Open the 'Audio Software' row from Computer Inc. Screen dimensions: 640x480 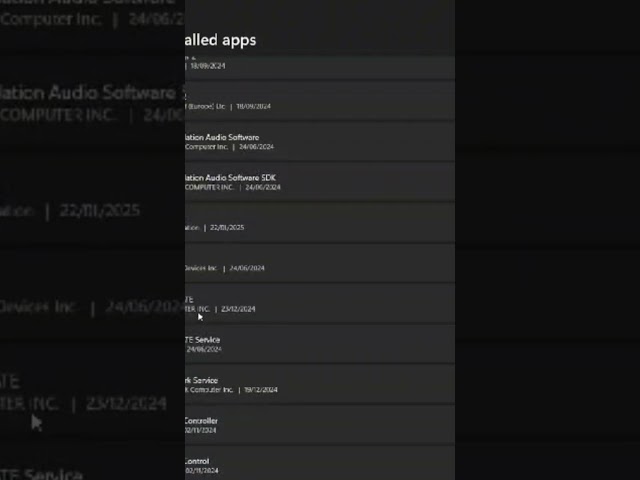coord(320,141)
